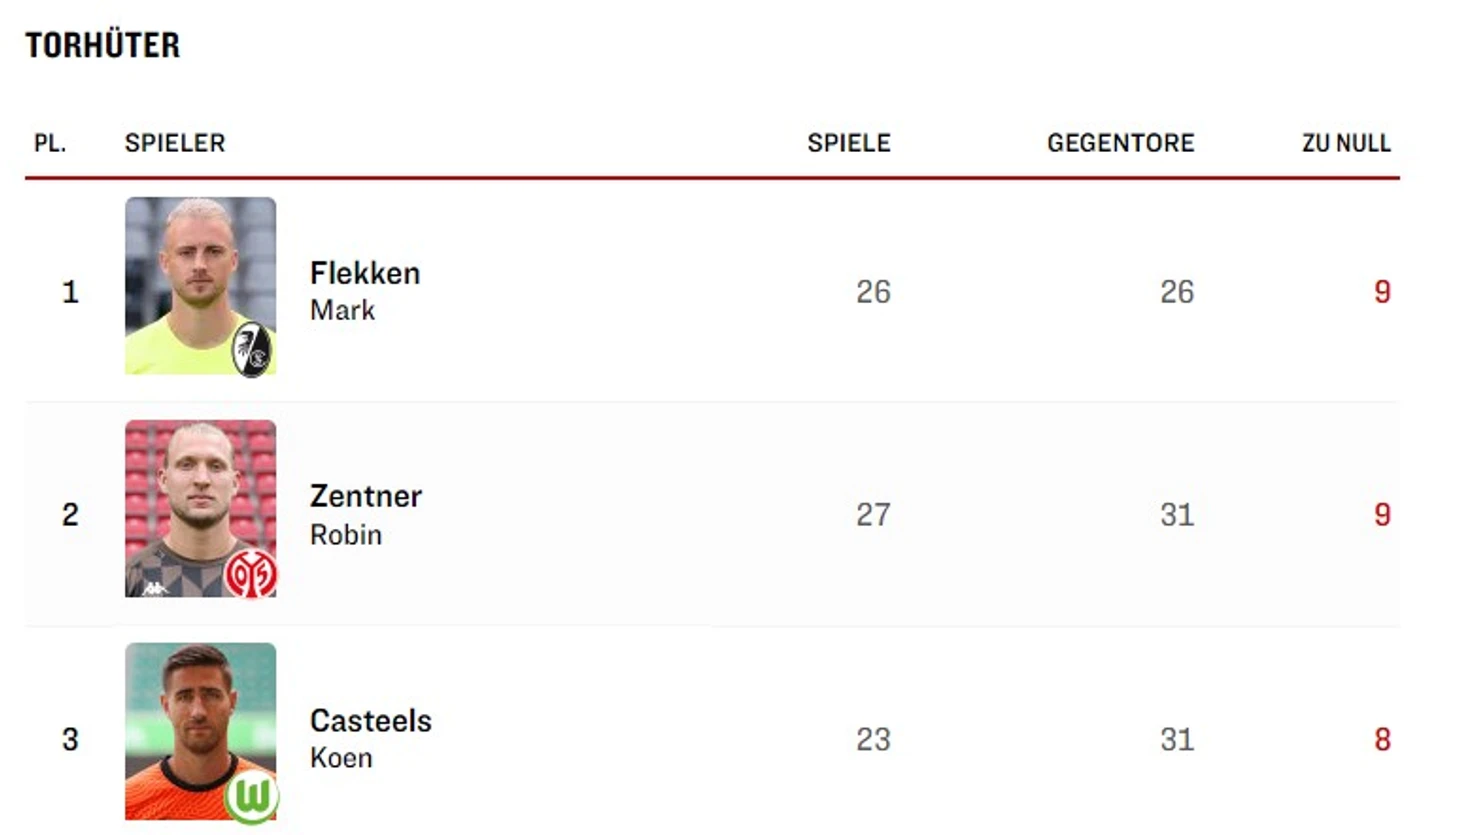Click the PL. column header
Screen dimensions: 1460x835
[50, 143]
